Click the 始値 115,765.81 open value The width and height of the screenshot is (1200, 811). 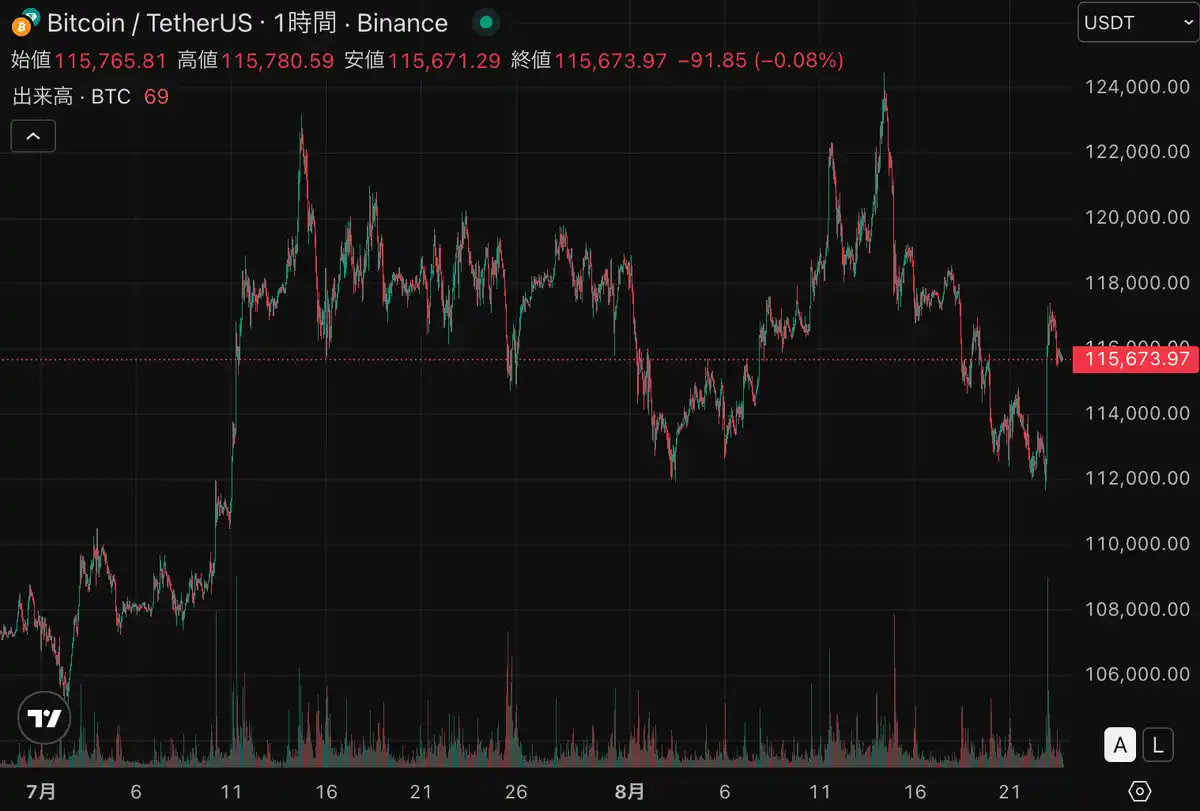[89, 60]
